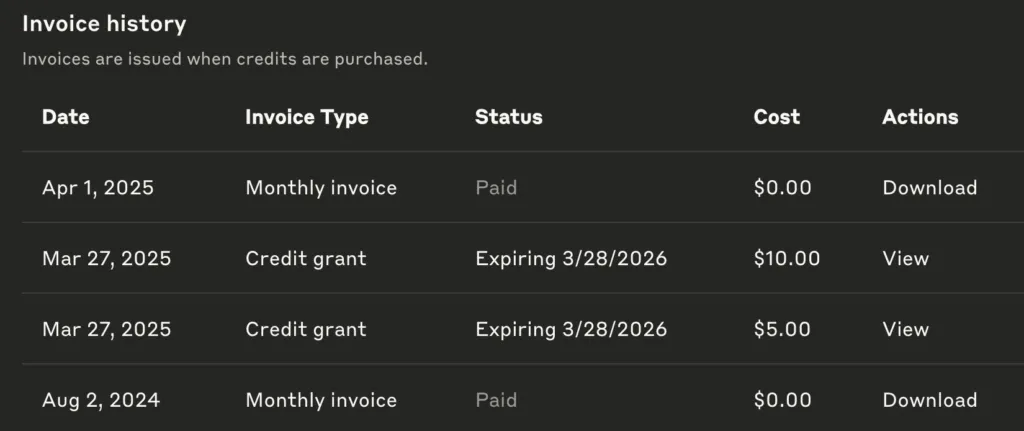Click the Status column header

(508, 117)
